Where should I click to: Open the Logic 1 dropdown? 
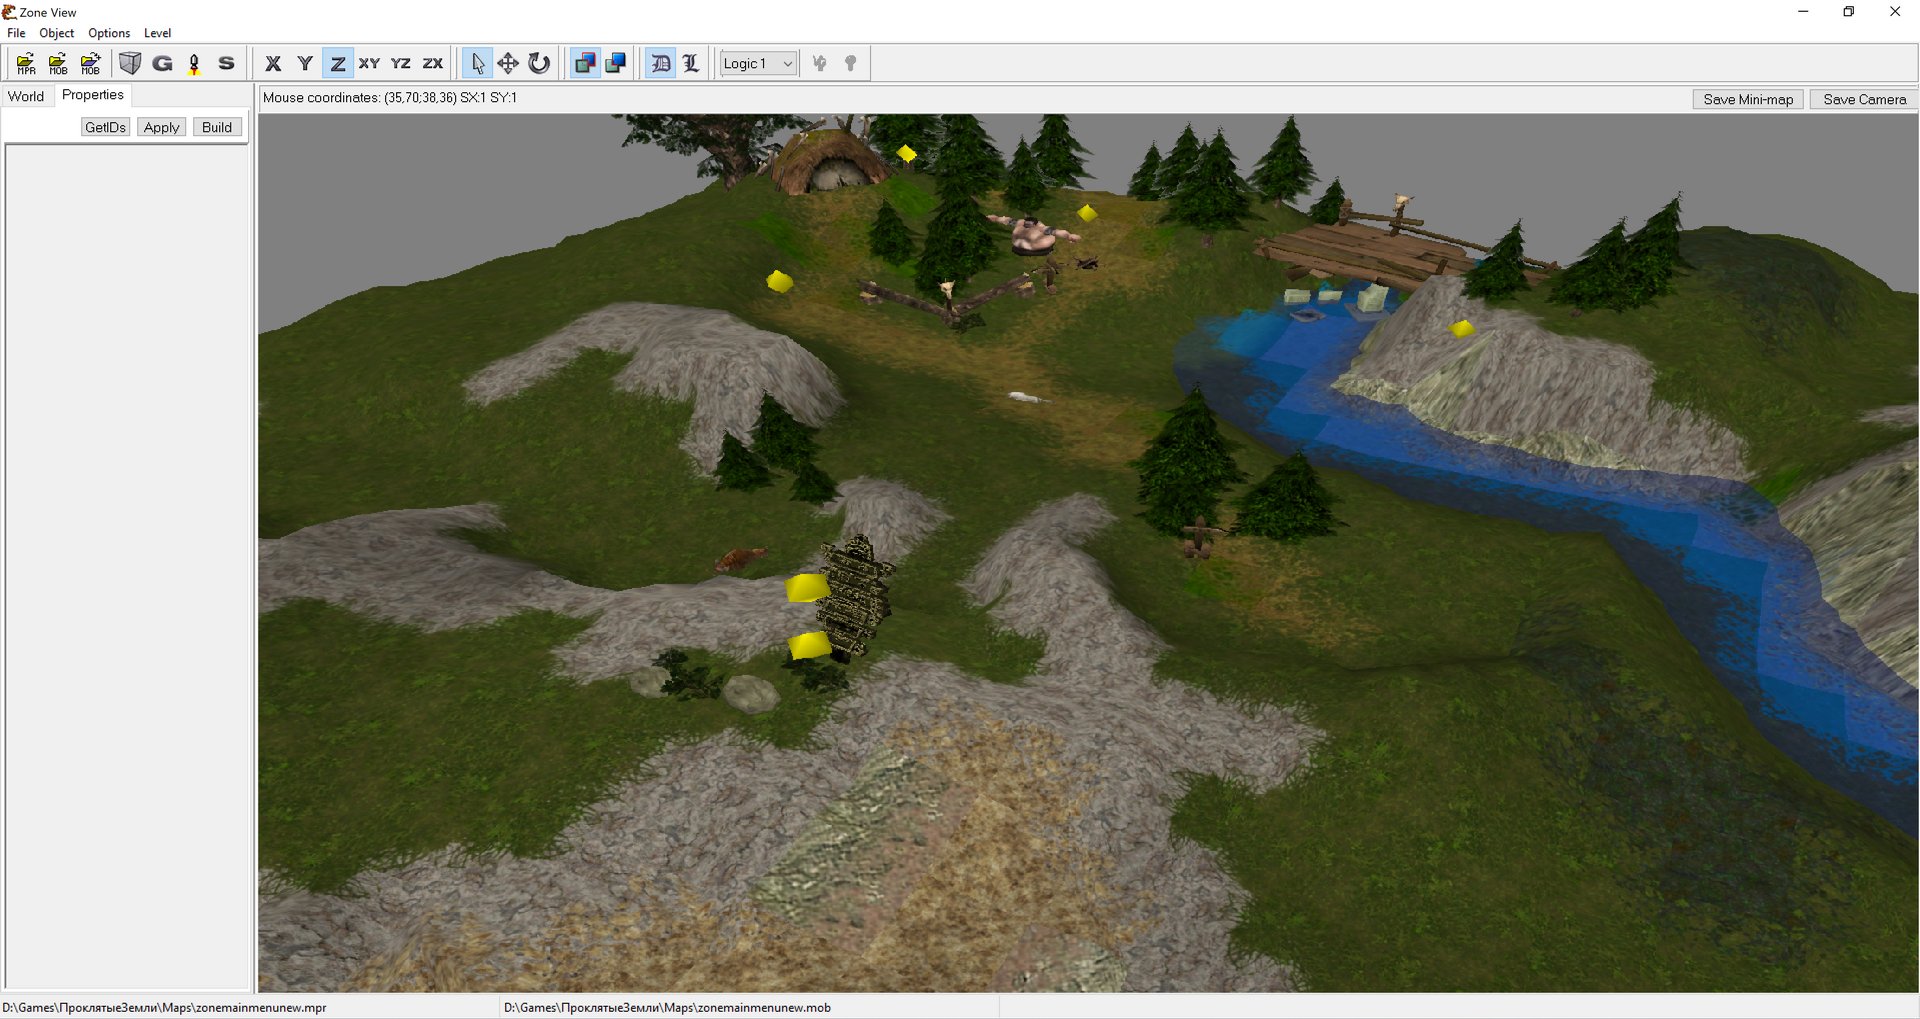coord(758,64)
